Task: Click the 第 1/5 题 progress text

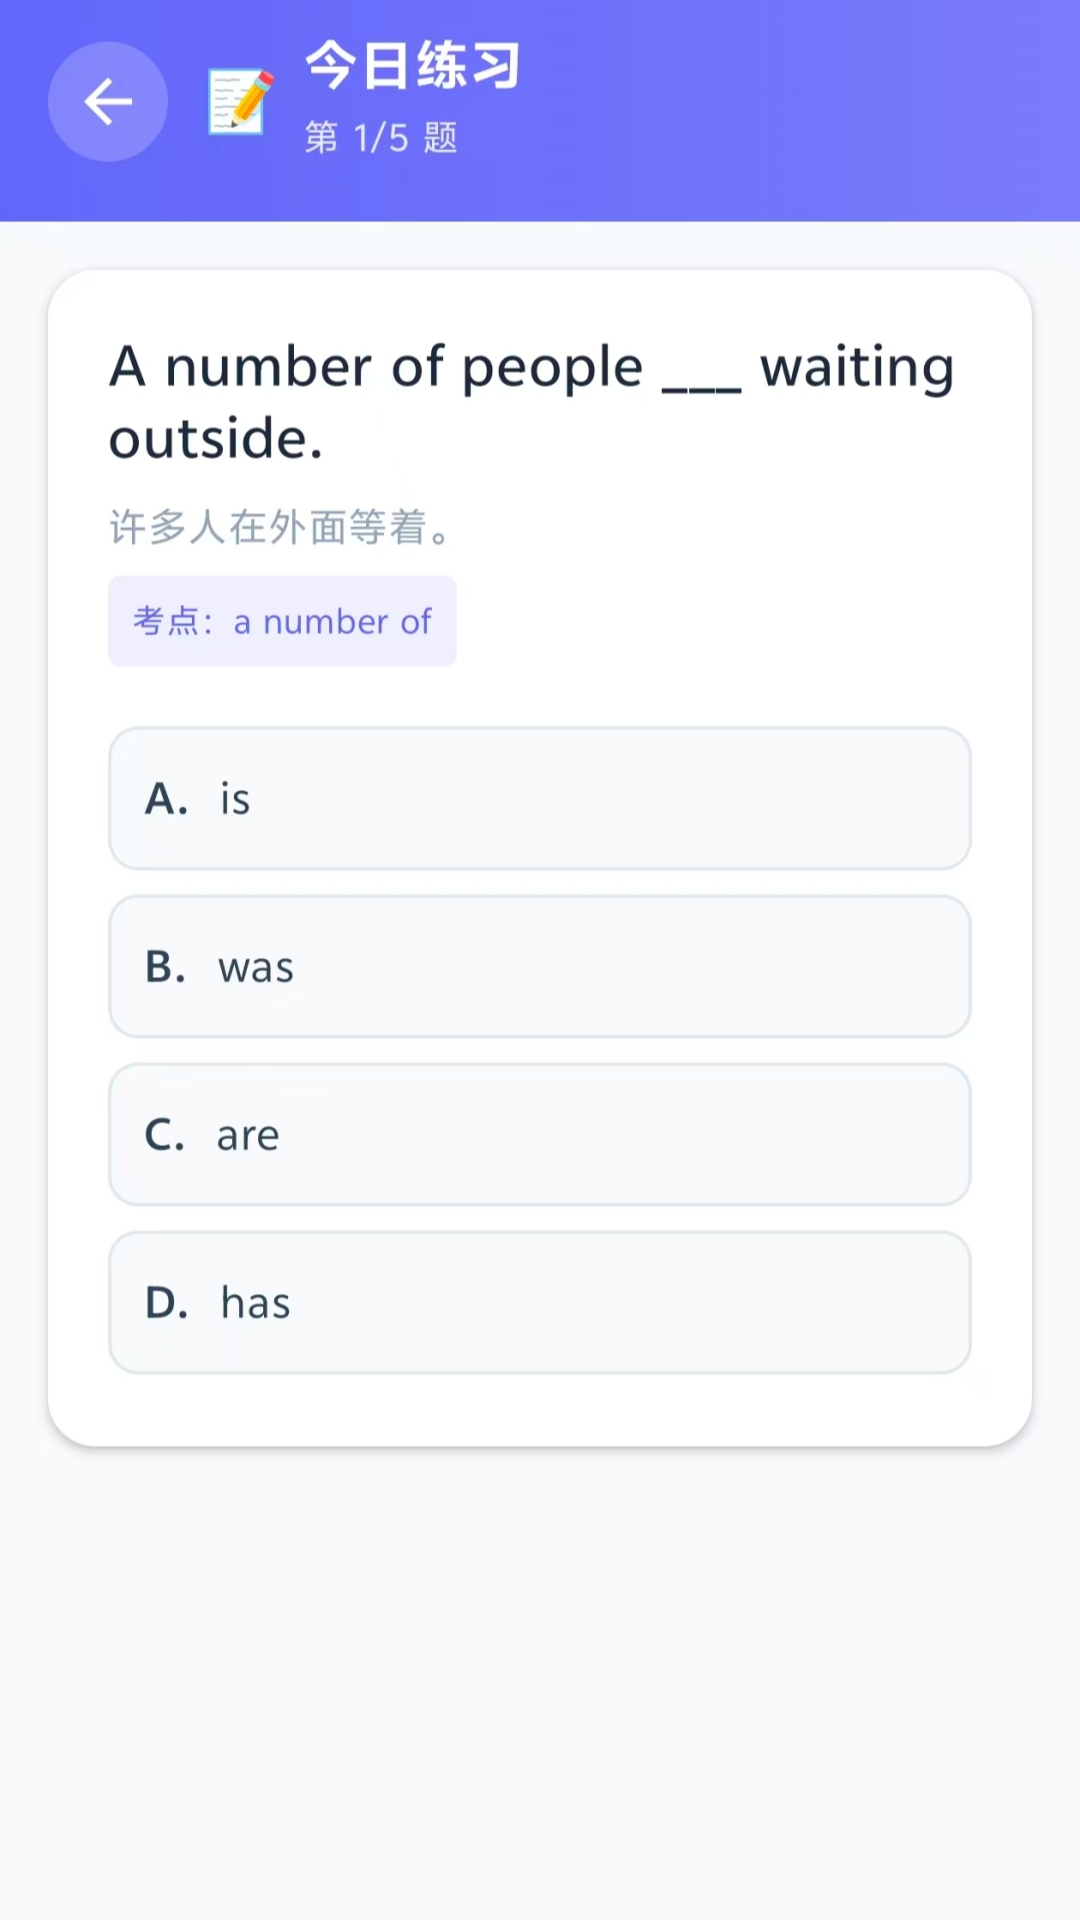Action: 381,137
